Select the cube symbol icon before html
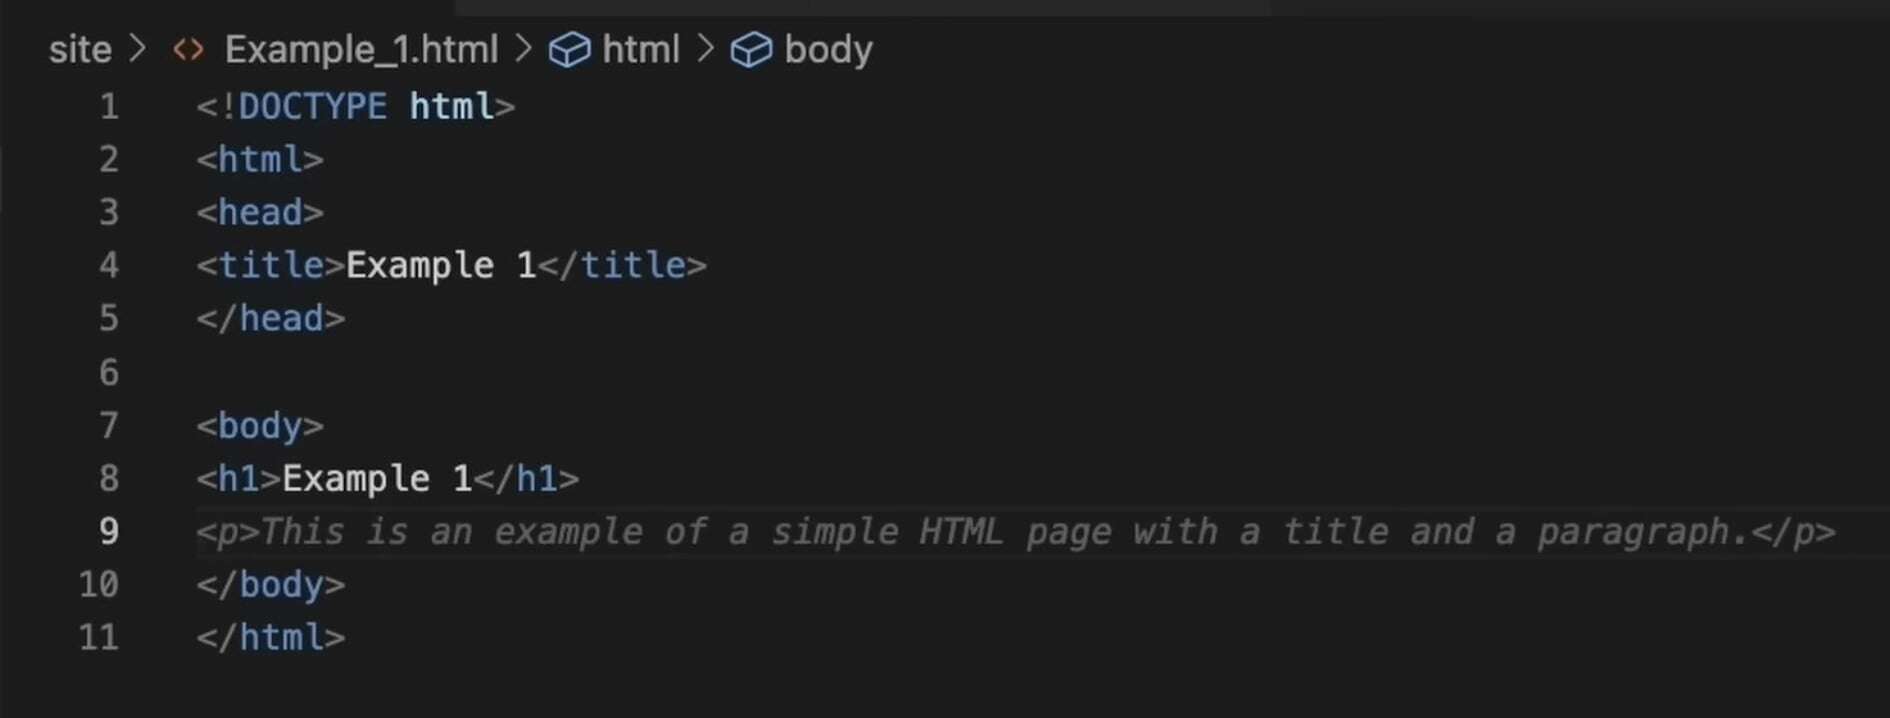1890x718 pixels. point(571,49)
